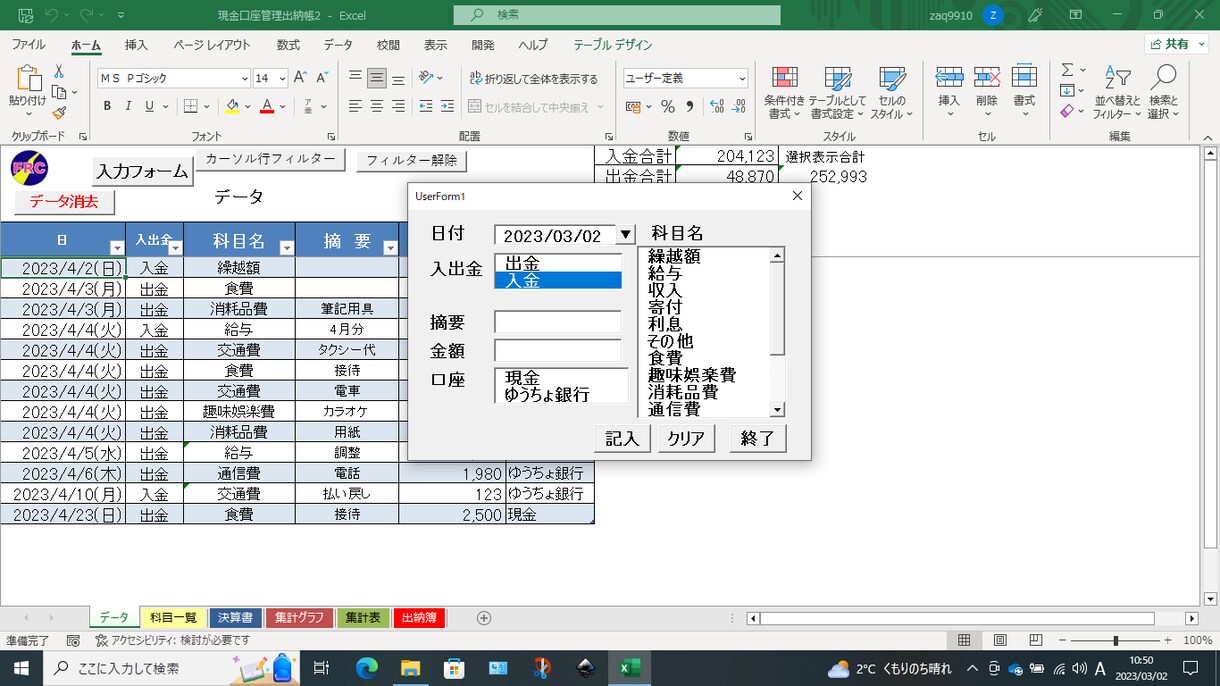
Task: Click the clear eraser icon in editing group
Action: 1067,111
